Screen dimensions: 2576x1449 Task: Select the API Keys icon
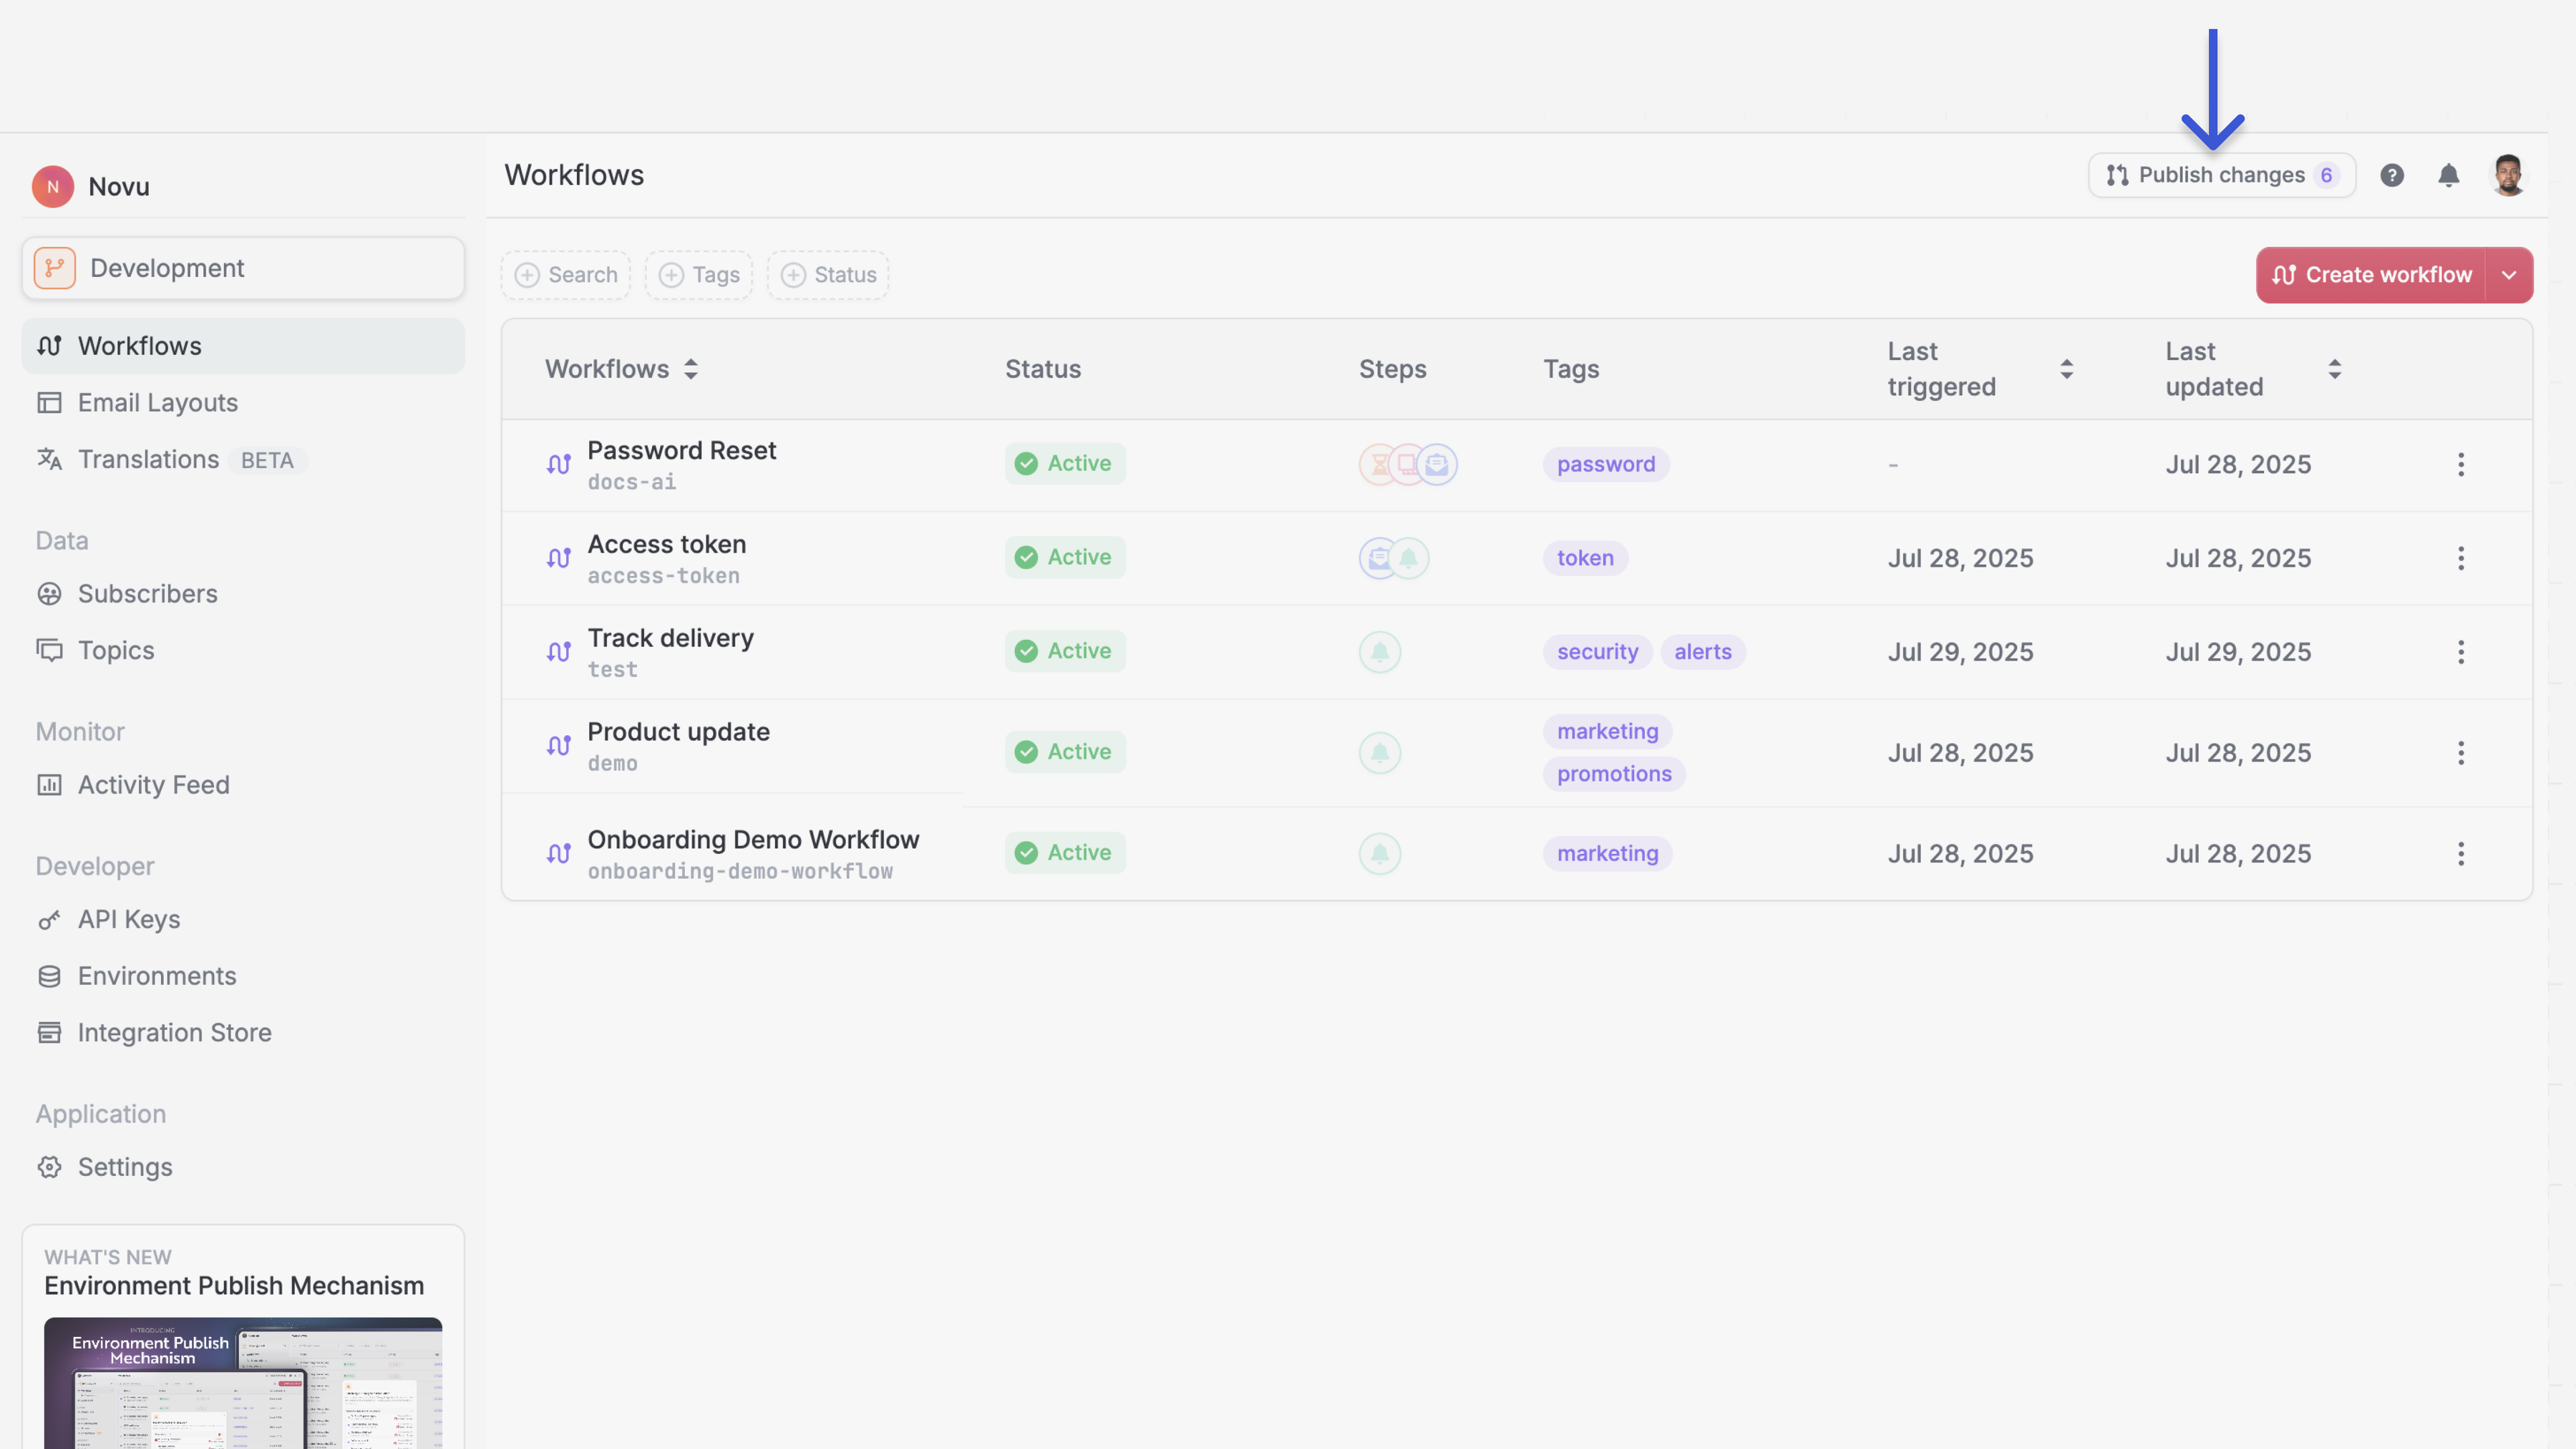coord(50,919)
